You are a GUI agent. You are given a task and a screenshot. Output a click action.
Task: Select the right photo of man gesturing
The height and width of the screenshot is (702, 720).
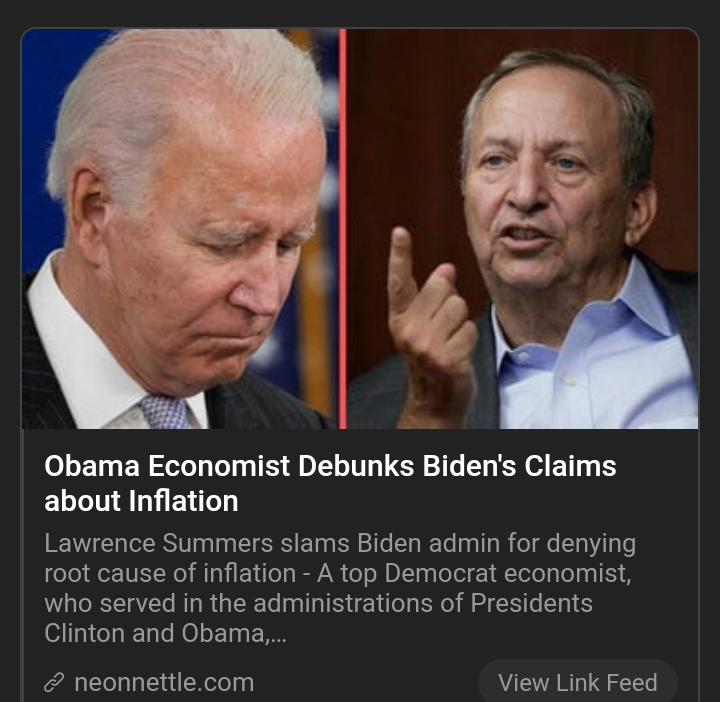coord(523,229)
